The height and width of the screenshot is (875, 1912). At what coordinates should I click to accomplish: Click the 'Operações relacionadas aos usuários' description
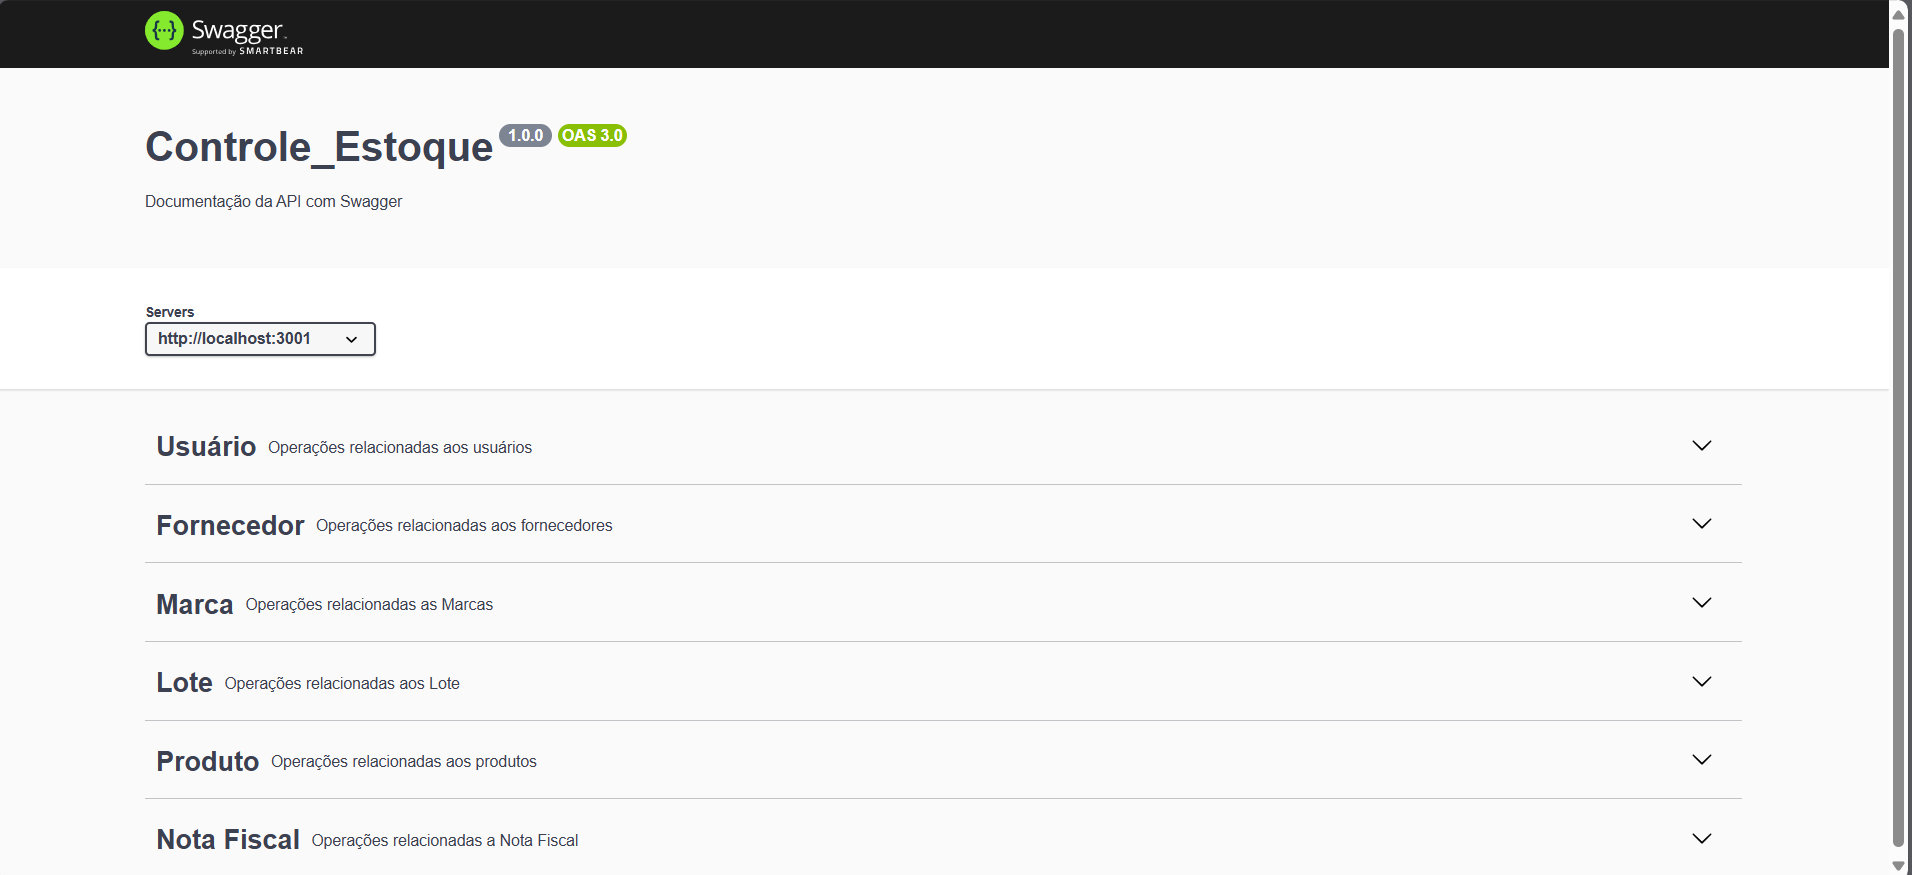[400, 448]
